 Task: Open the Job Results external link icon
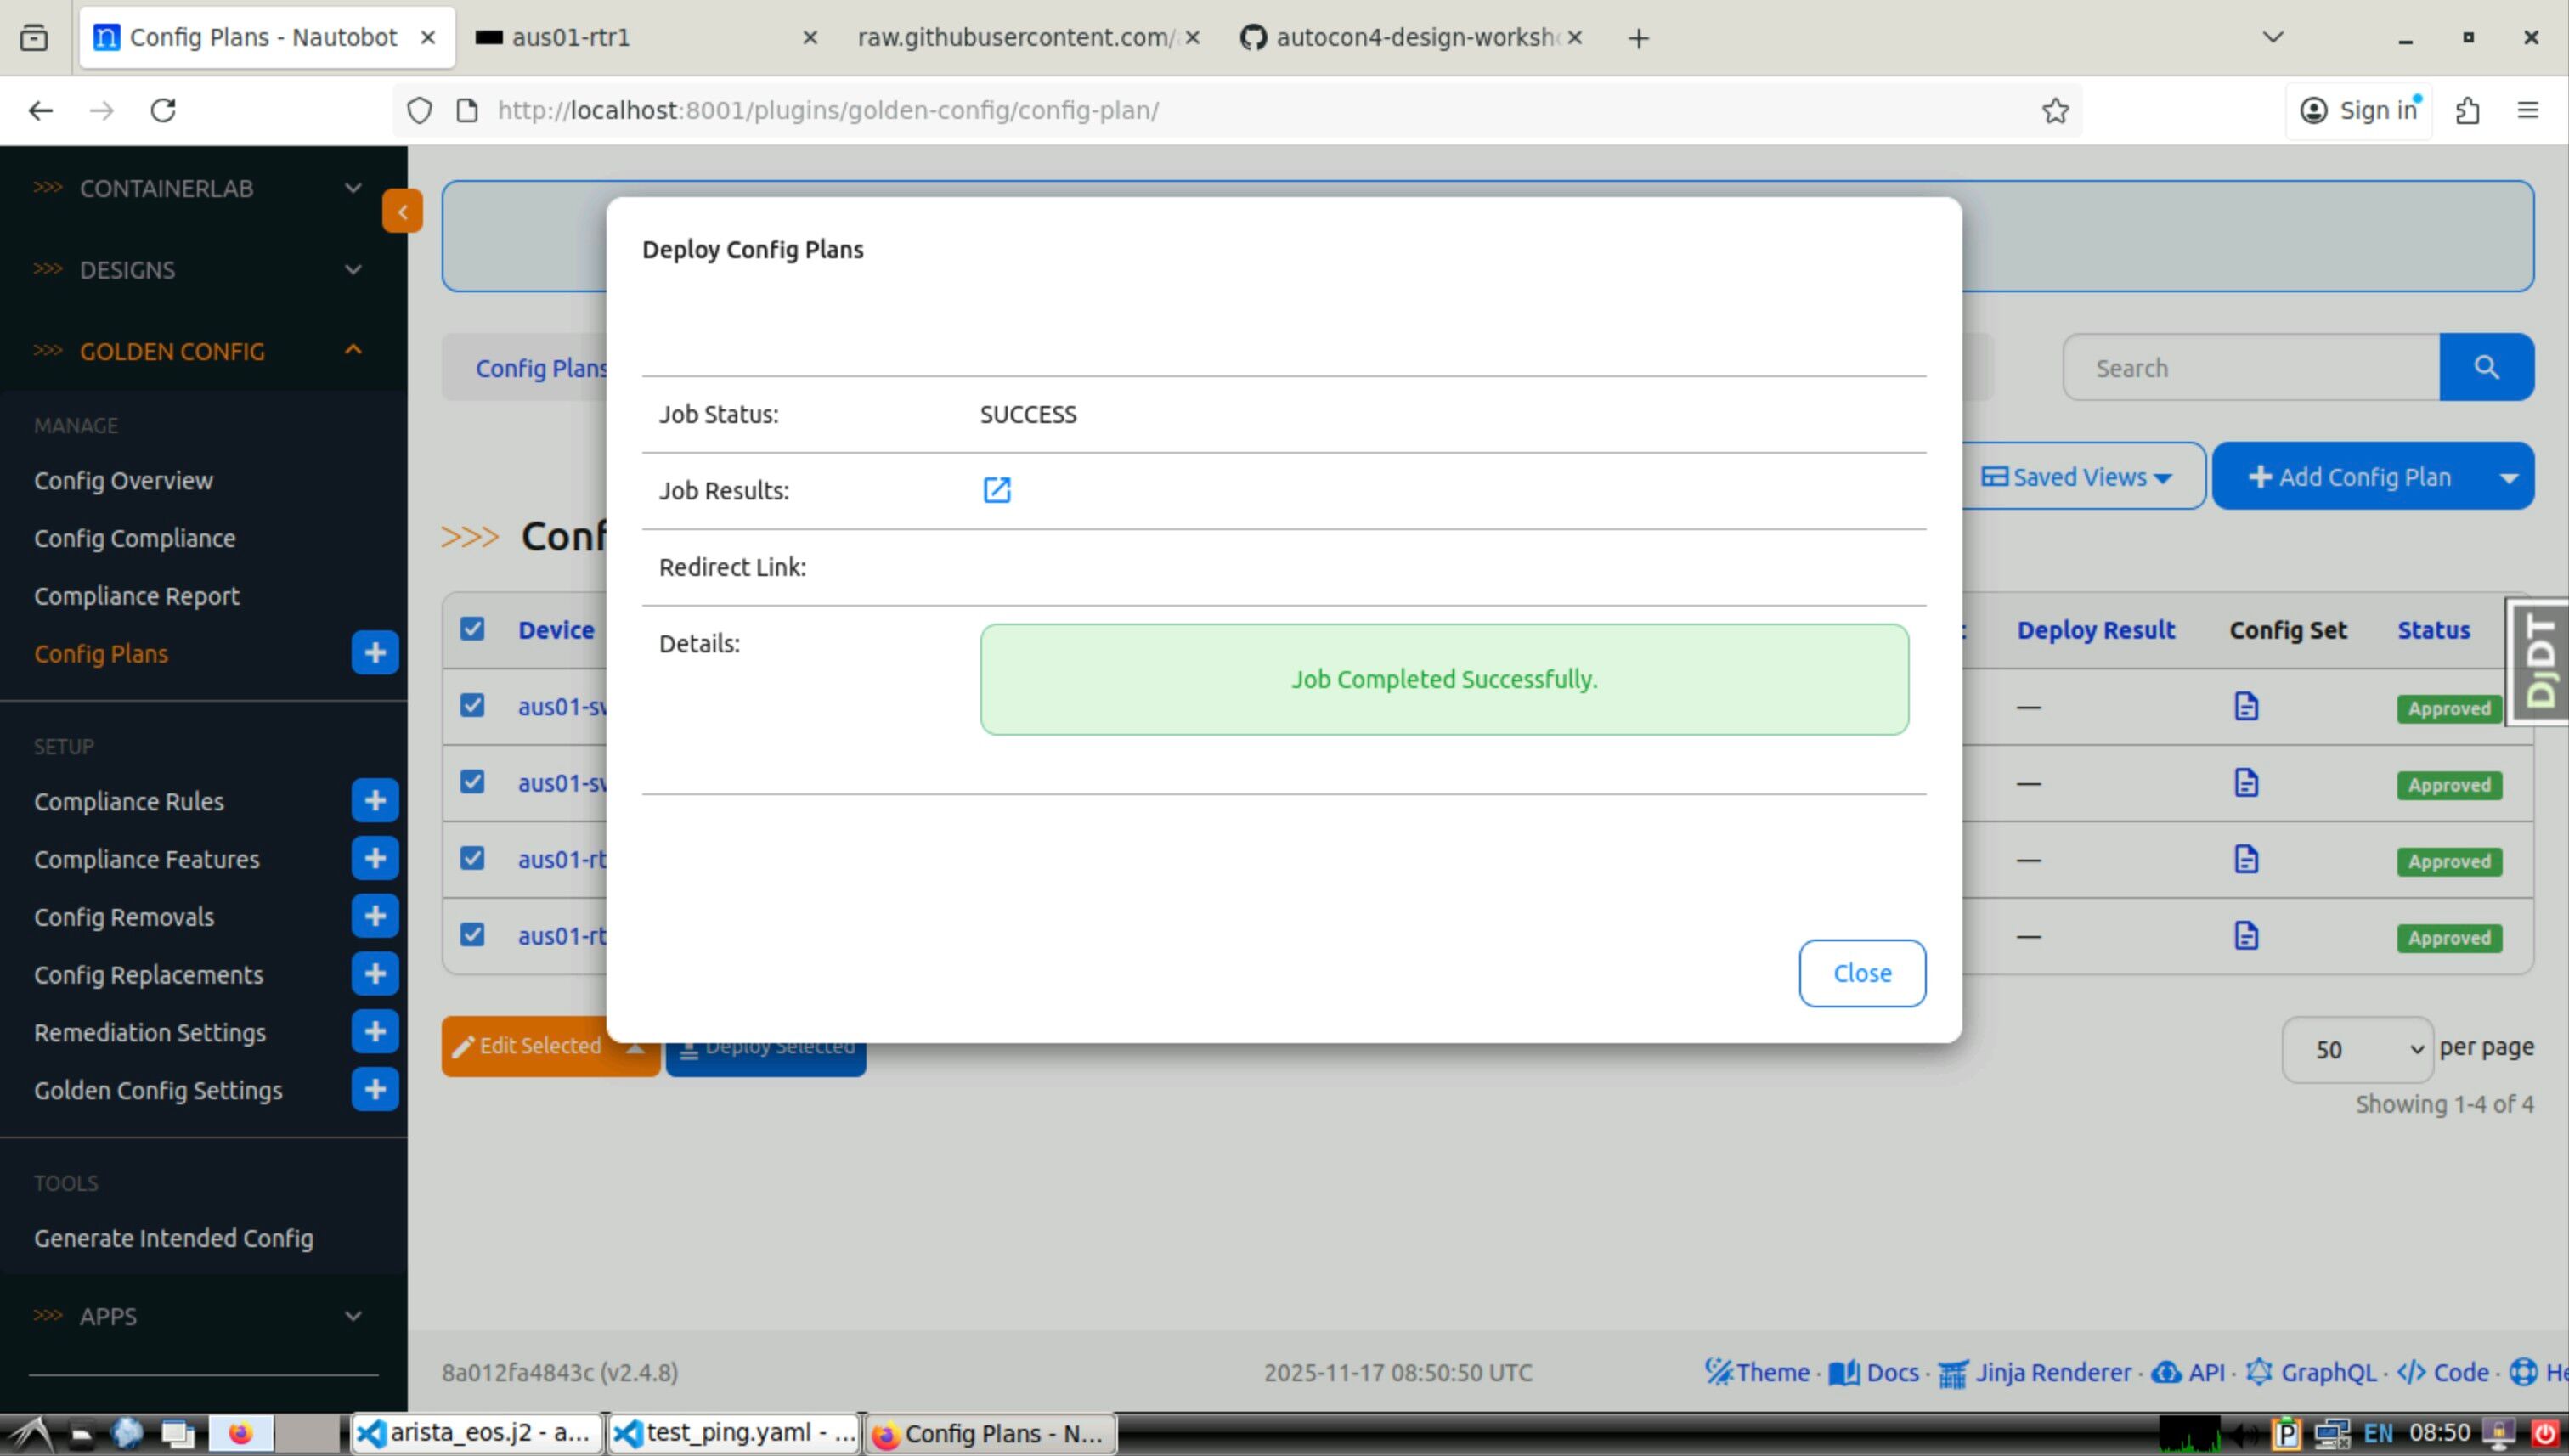[x=996, y=490]
